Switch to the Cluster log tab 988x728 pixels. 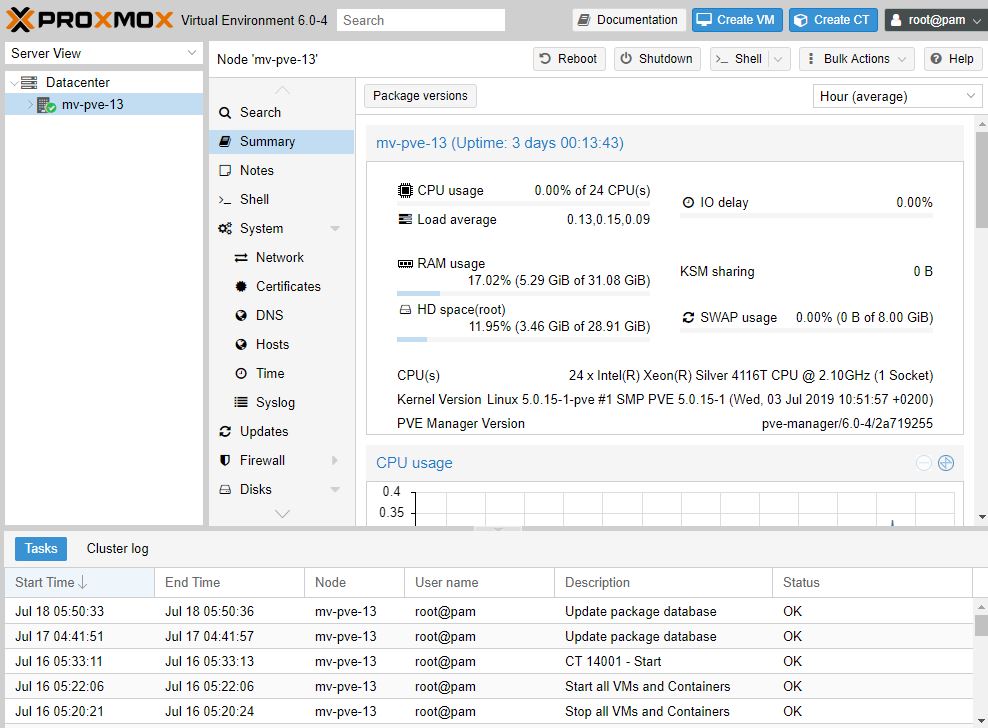117,548
